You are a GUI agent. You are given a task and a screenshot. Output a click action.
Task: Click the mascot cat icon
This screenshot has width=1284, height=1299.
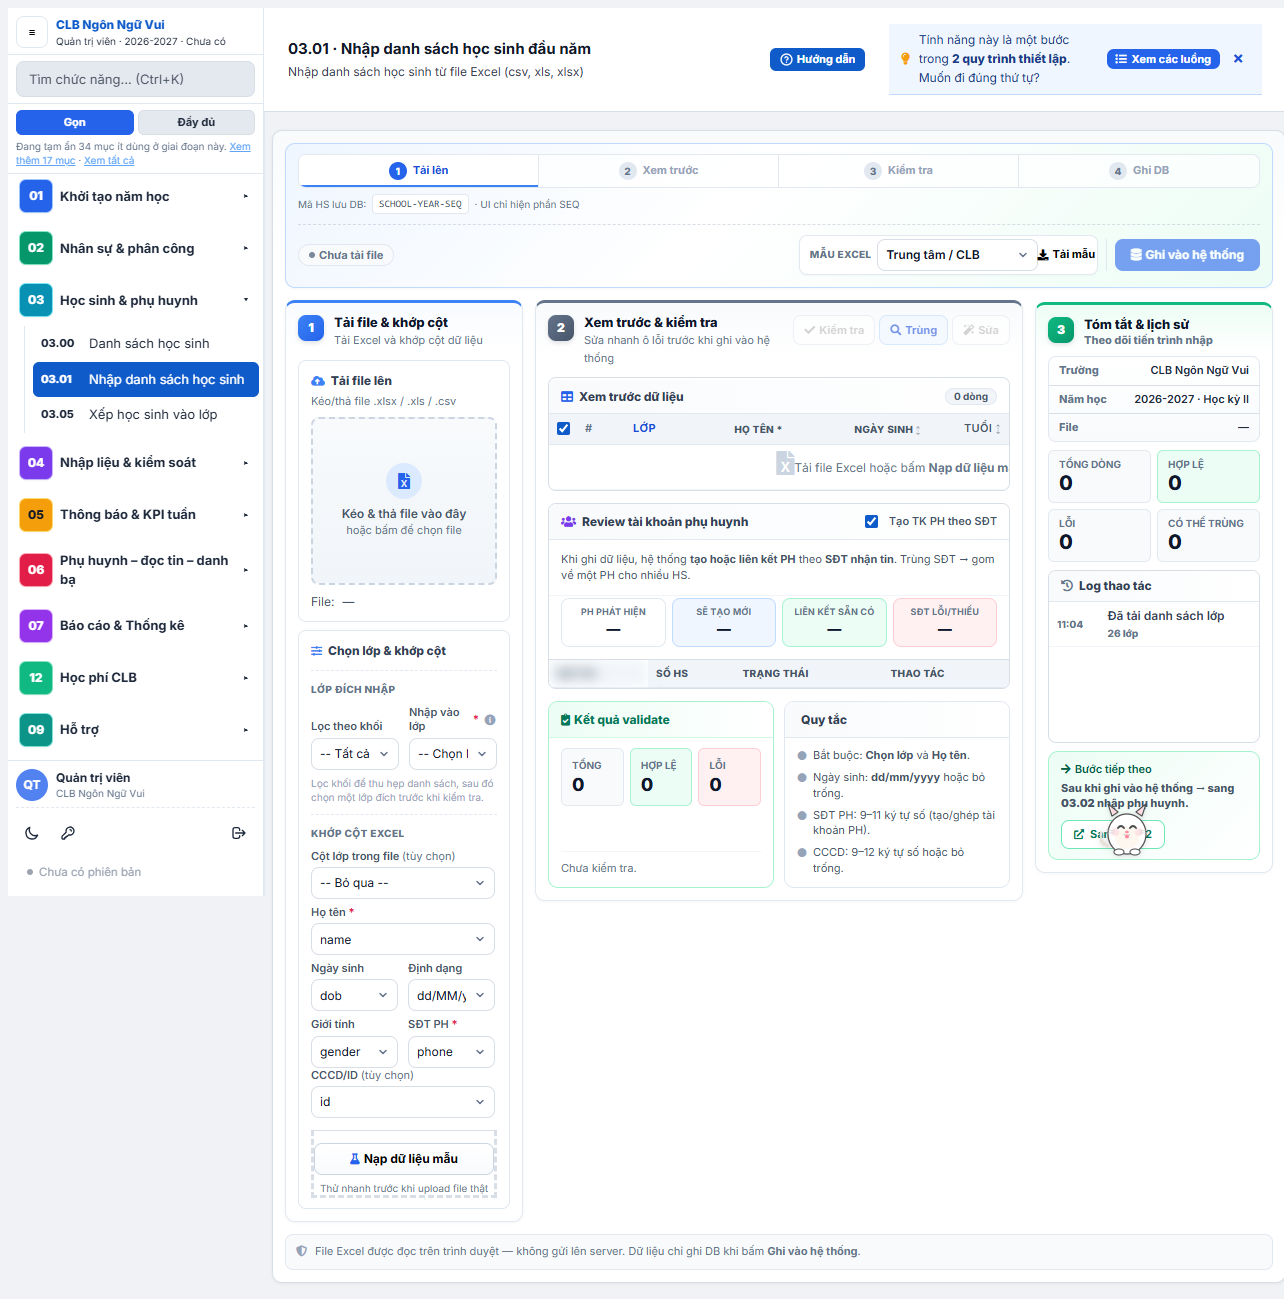click(1127, 830)
